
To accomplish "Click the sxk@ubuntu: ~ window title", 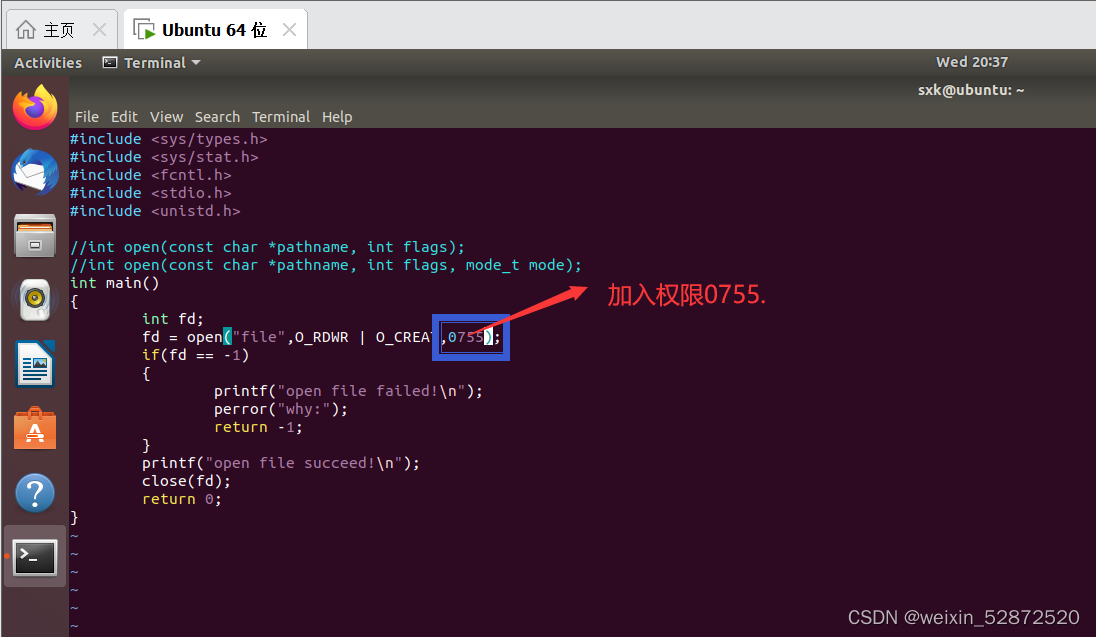I will click(971, 90).
